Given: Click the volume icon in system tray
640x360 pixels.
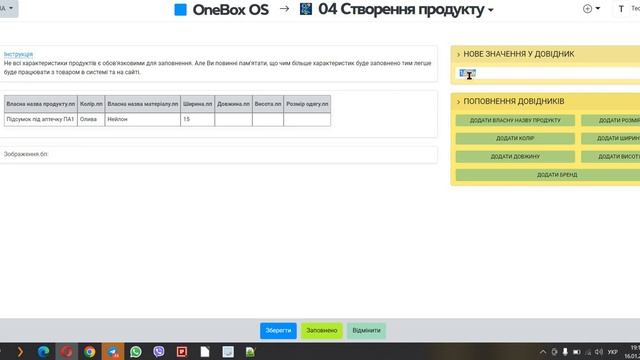Looking at the screenshot, I should pos(599,352).
